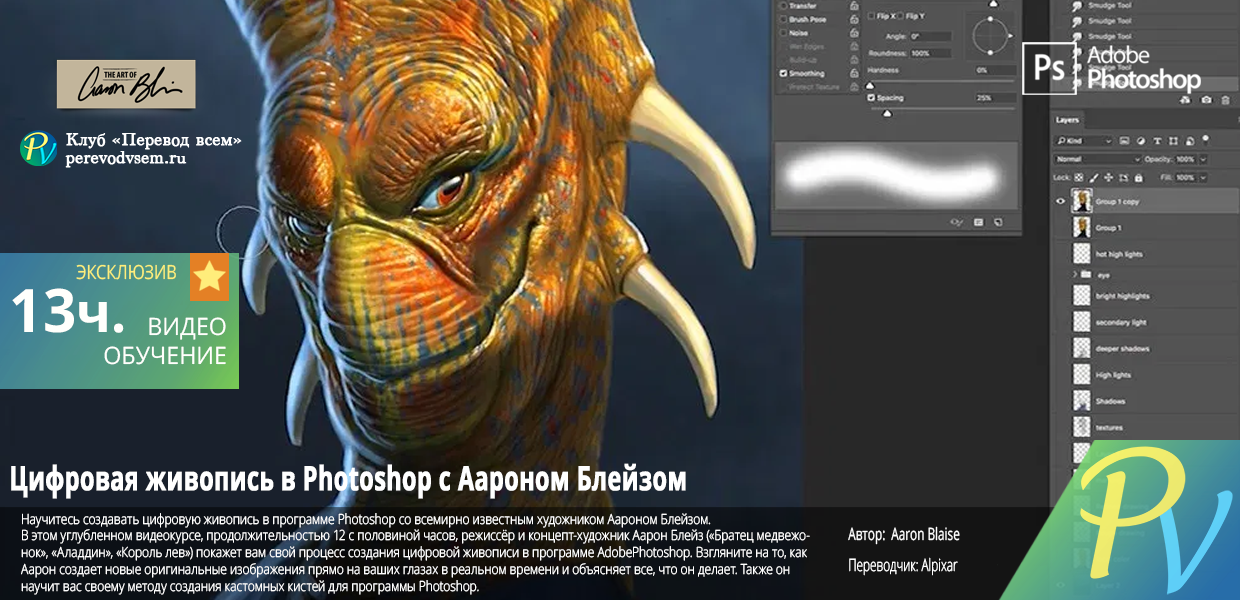Click the Group 1 copy layer thumbnail
The image size is (1240, 600).
(1081, 201)
